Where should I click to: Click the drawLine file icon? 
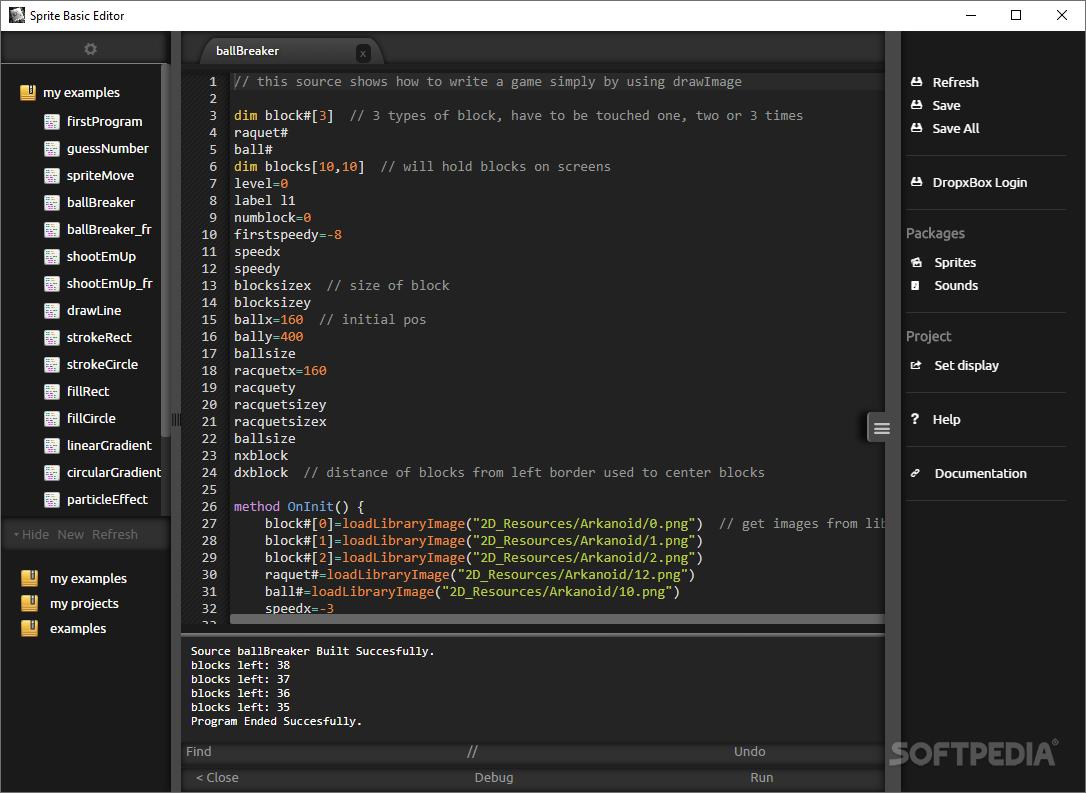point(52,311)
